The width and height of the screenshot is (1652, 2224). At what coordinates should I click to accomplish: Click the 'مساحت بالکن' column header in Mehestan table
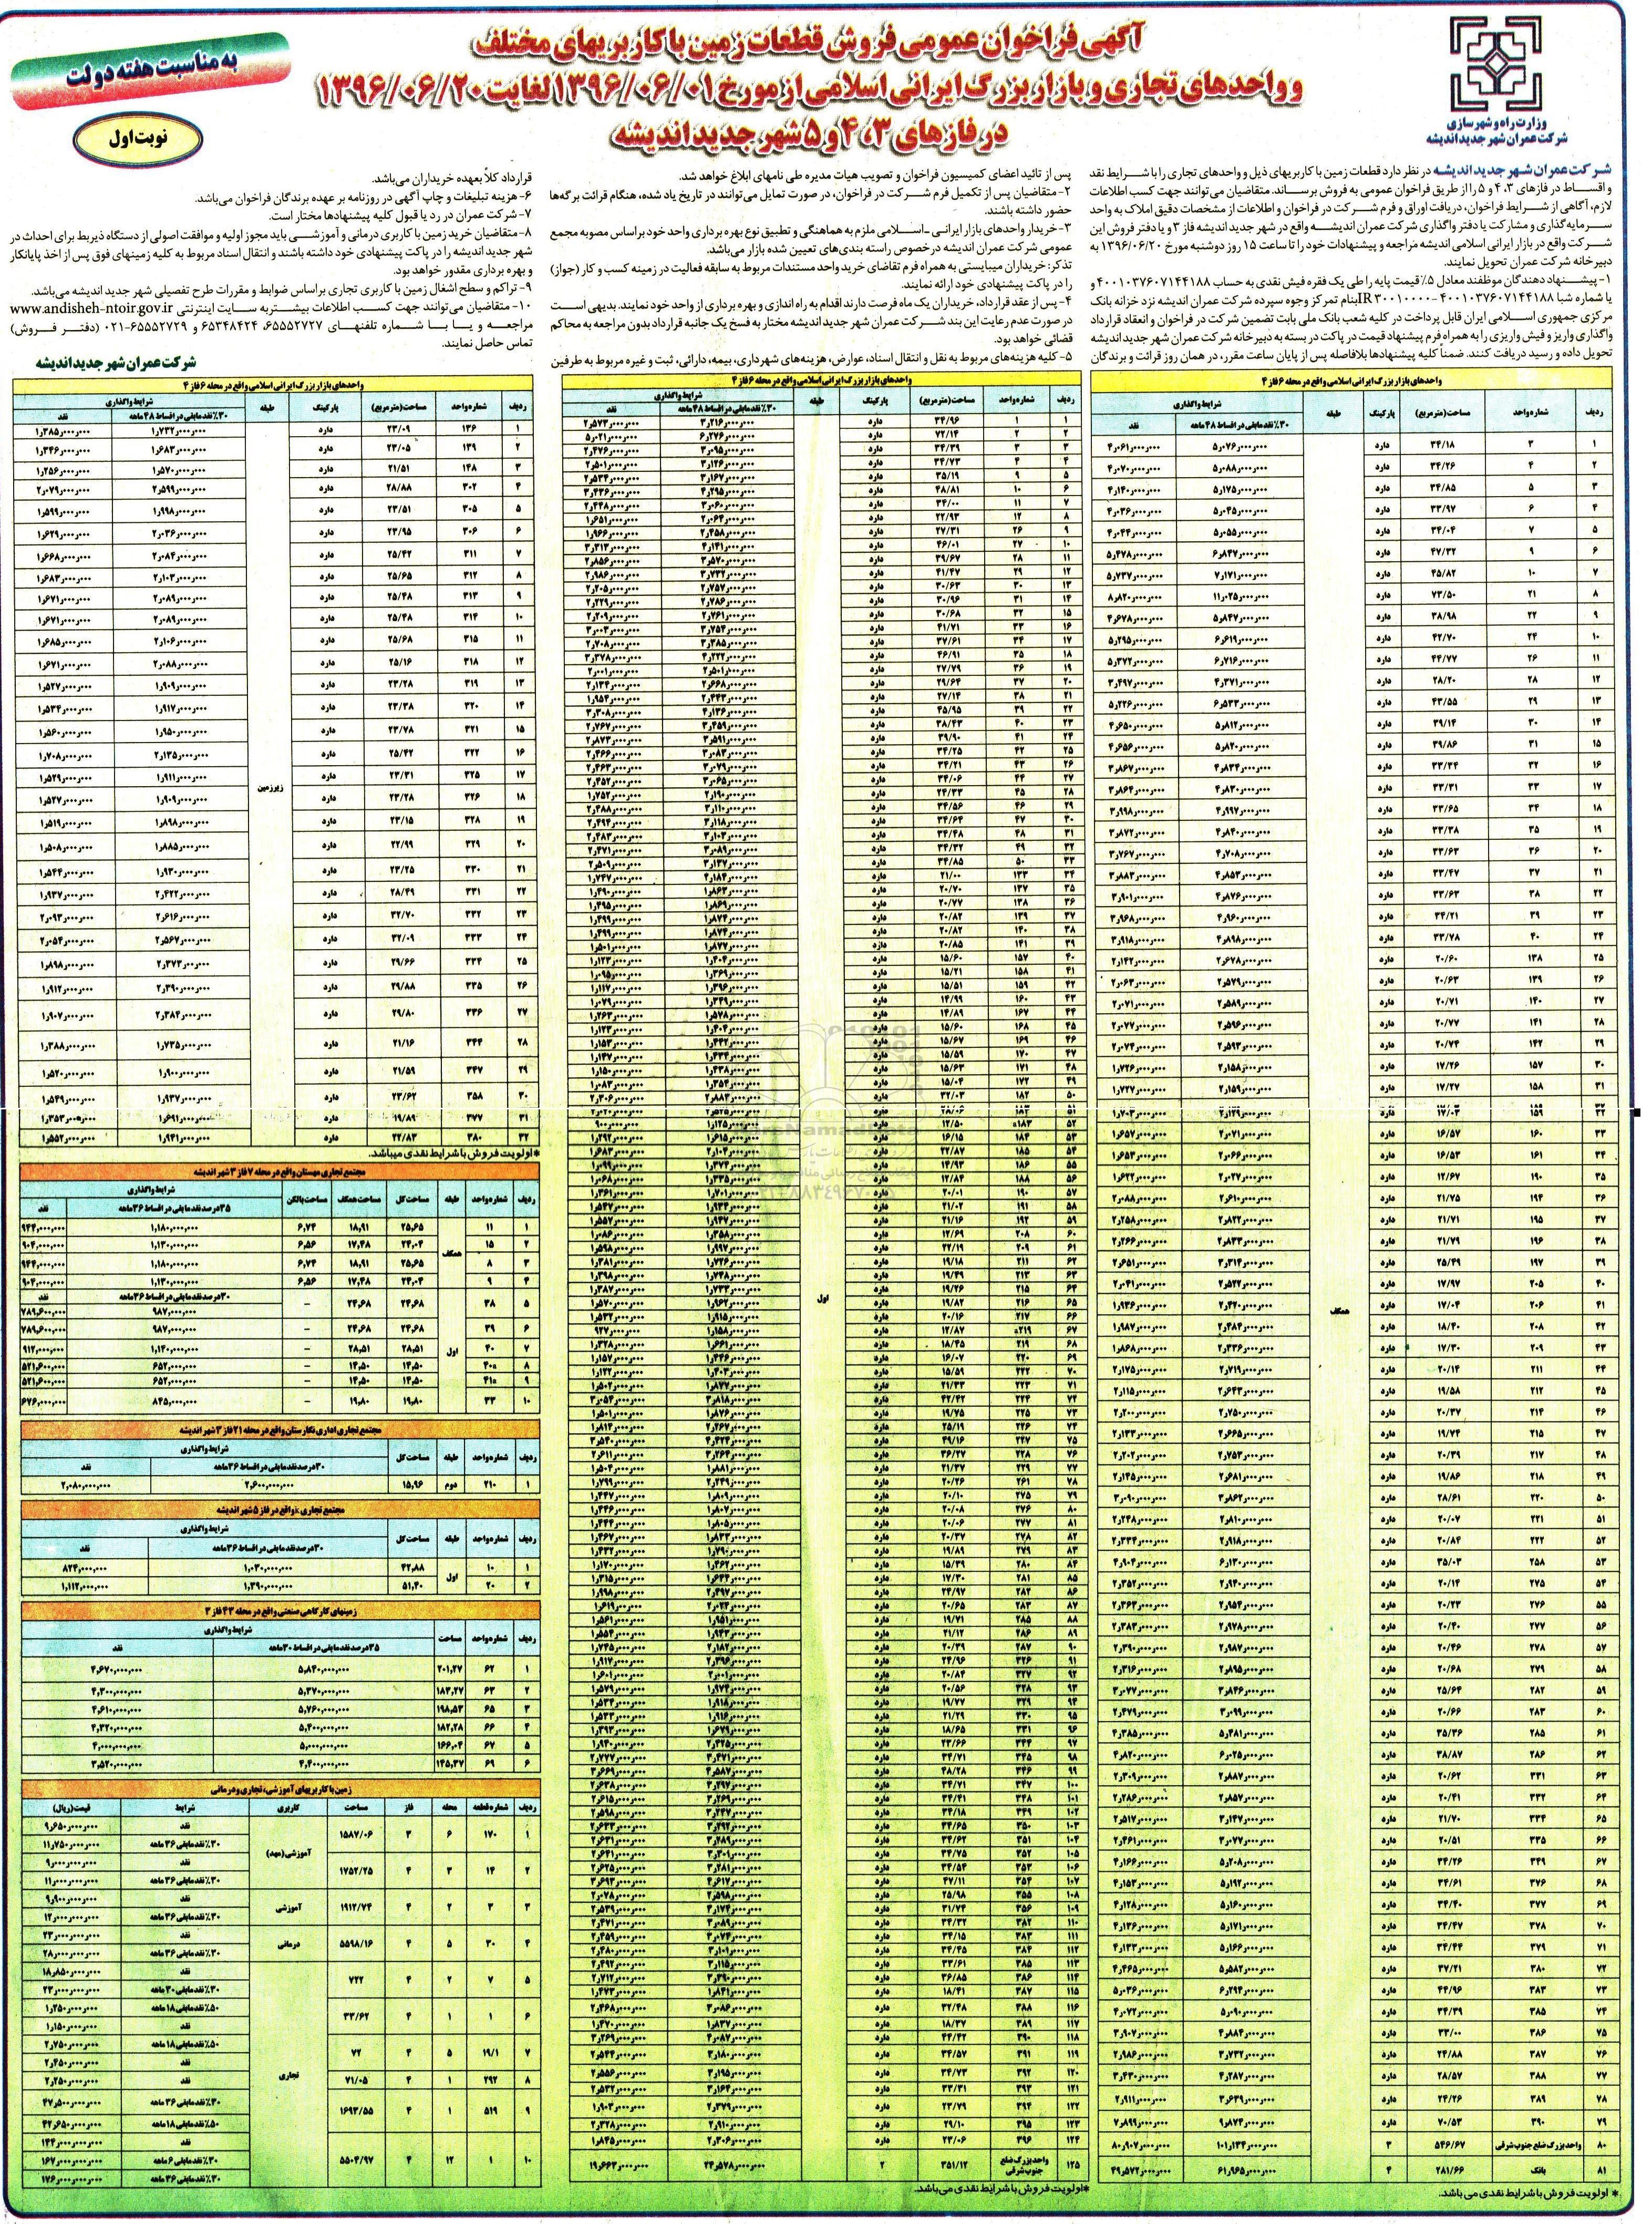307,1200
